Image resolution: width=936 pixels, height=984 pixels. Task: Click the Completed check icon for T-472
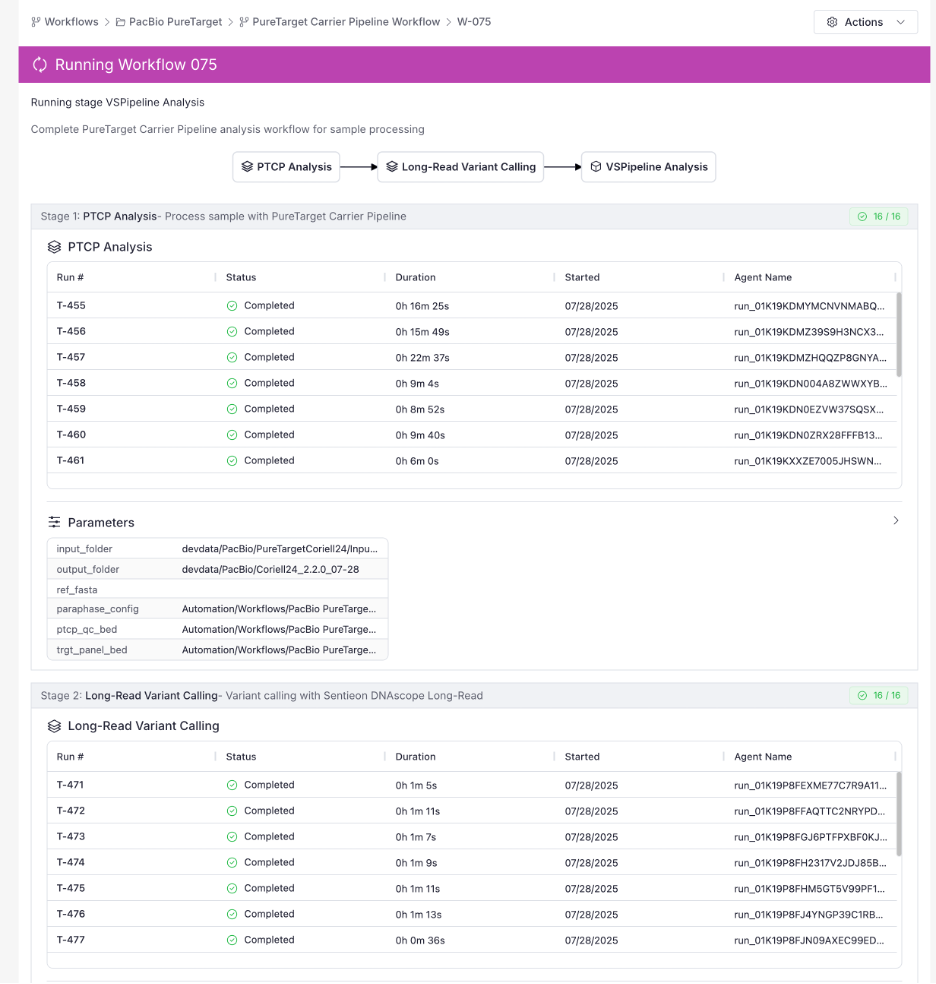tap(232, 811)
